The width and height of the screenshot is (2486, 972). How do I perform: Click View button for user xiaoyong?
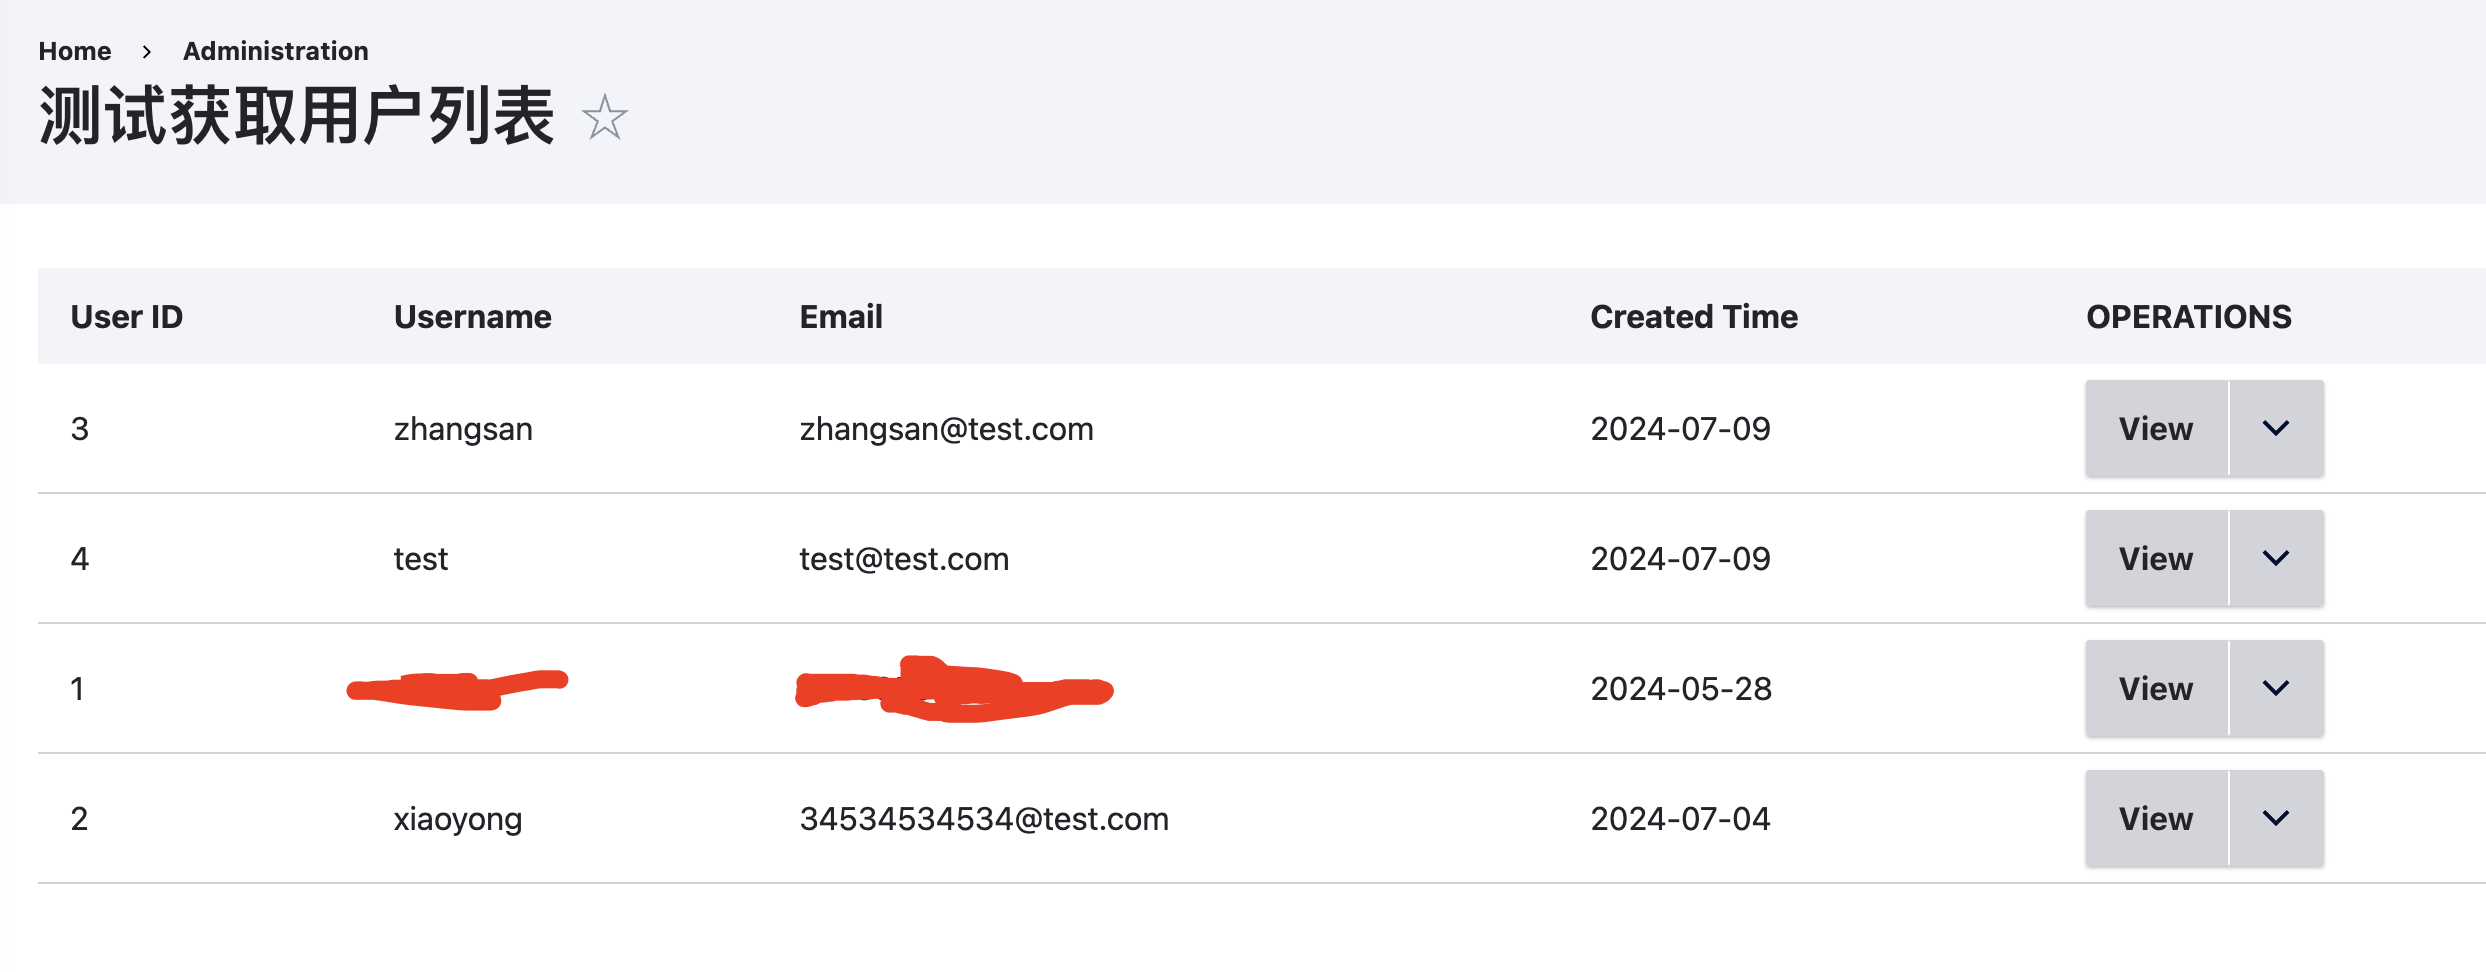point(2155,819)
